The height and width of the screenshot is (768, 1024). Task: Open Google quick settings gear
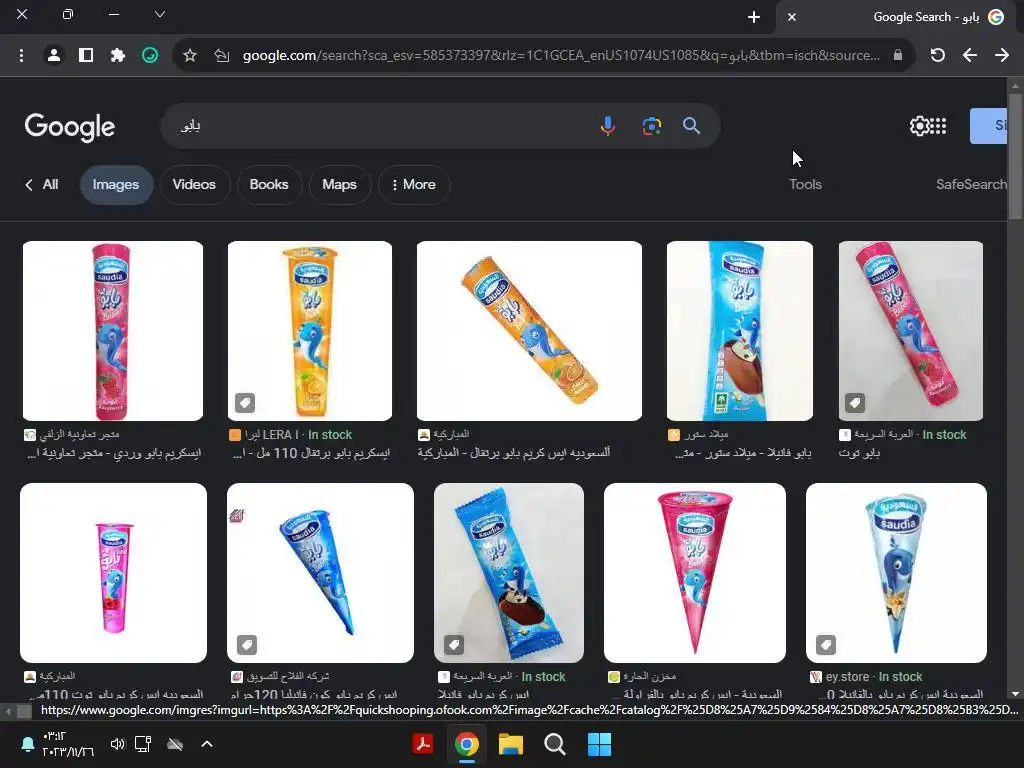click(x=919, y=125)
